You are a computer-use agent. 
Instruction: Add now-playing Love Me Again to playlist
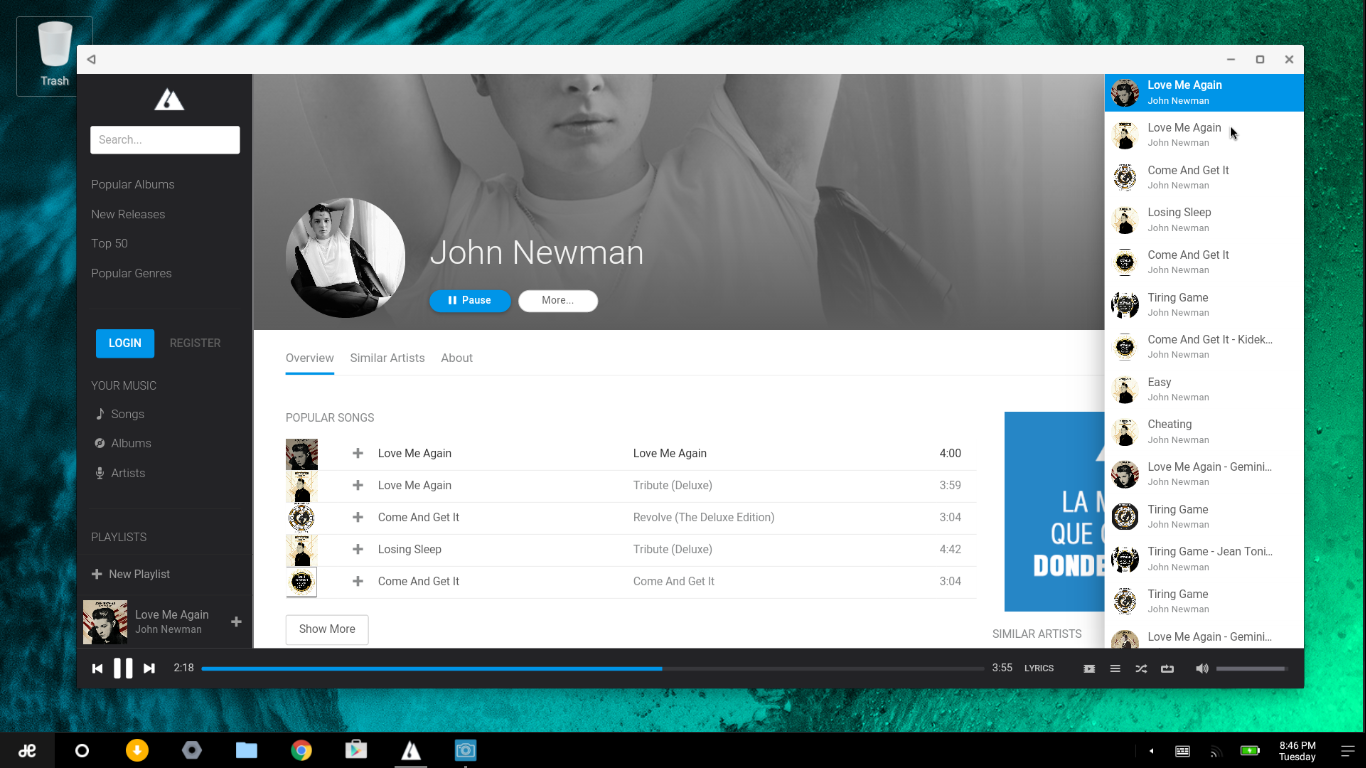pyautogui.click(x=237, y=622)
